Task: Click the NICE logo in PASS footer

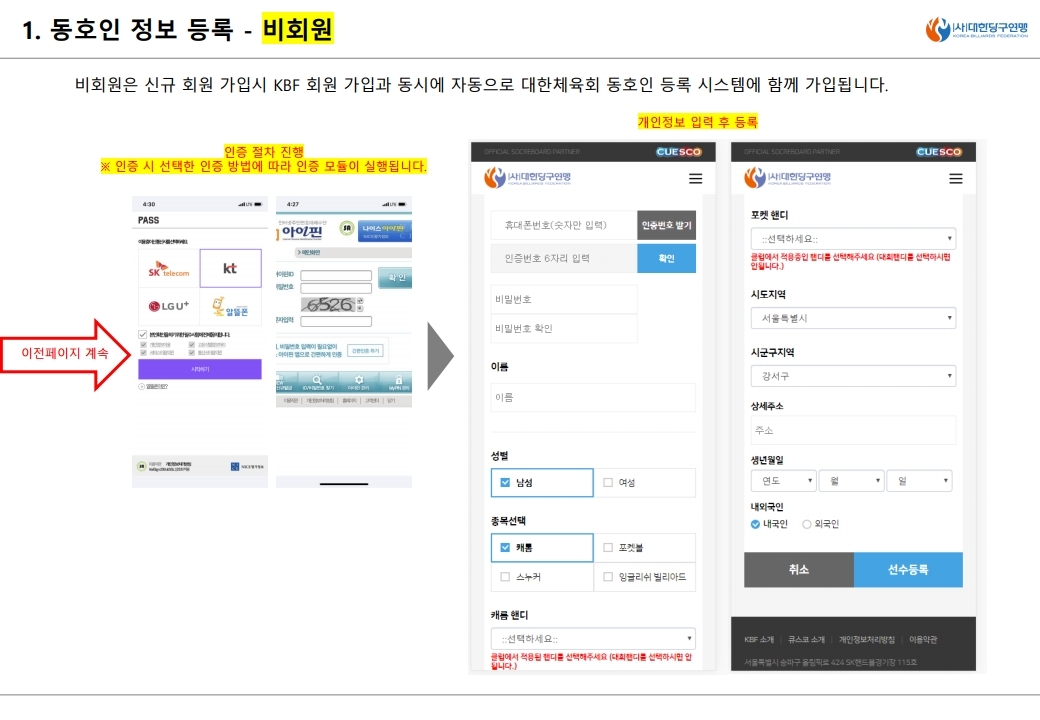Action: pyautogui.click(x=247, y=467)
